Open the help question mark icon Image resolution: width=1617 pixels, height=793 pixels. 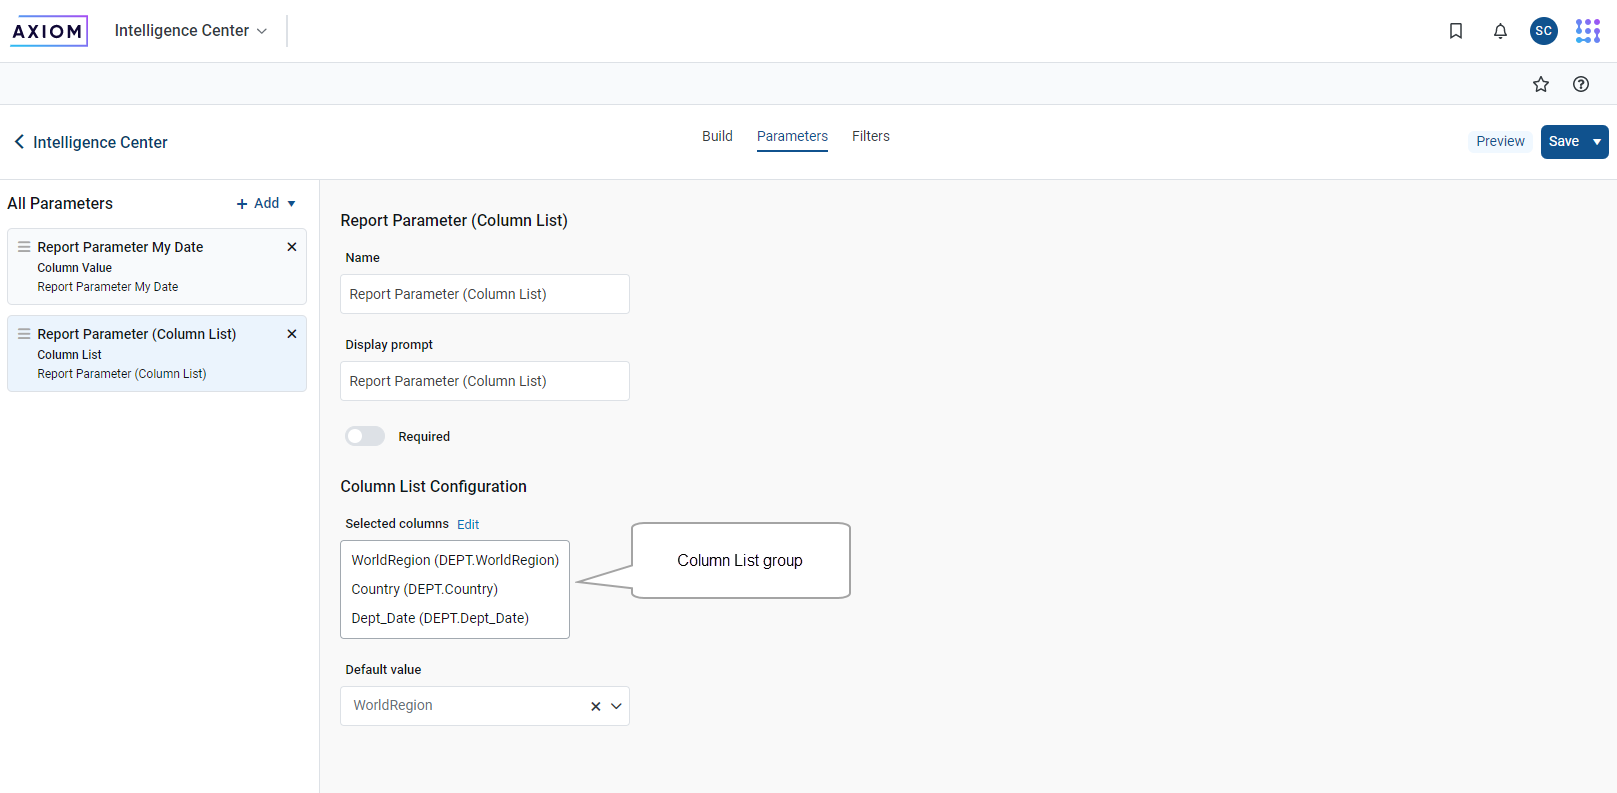(x=1580, y=84)
